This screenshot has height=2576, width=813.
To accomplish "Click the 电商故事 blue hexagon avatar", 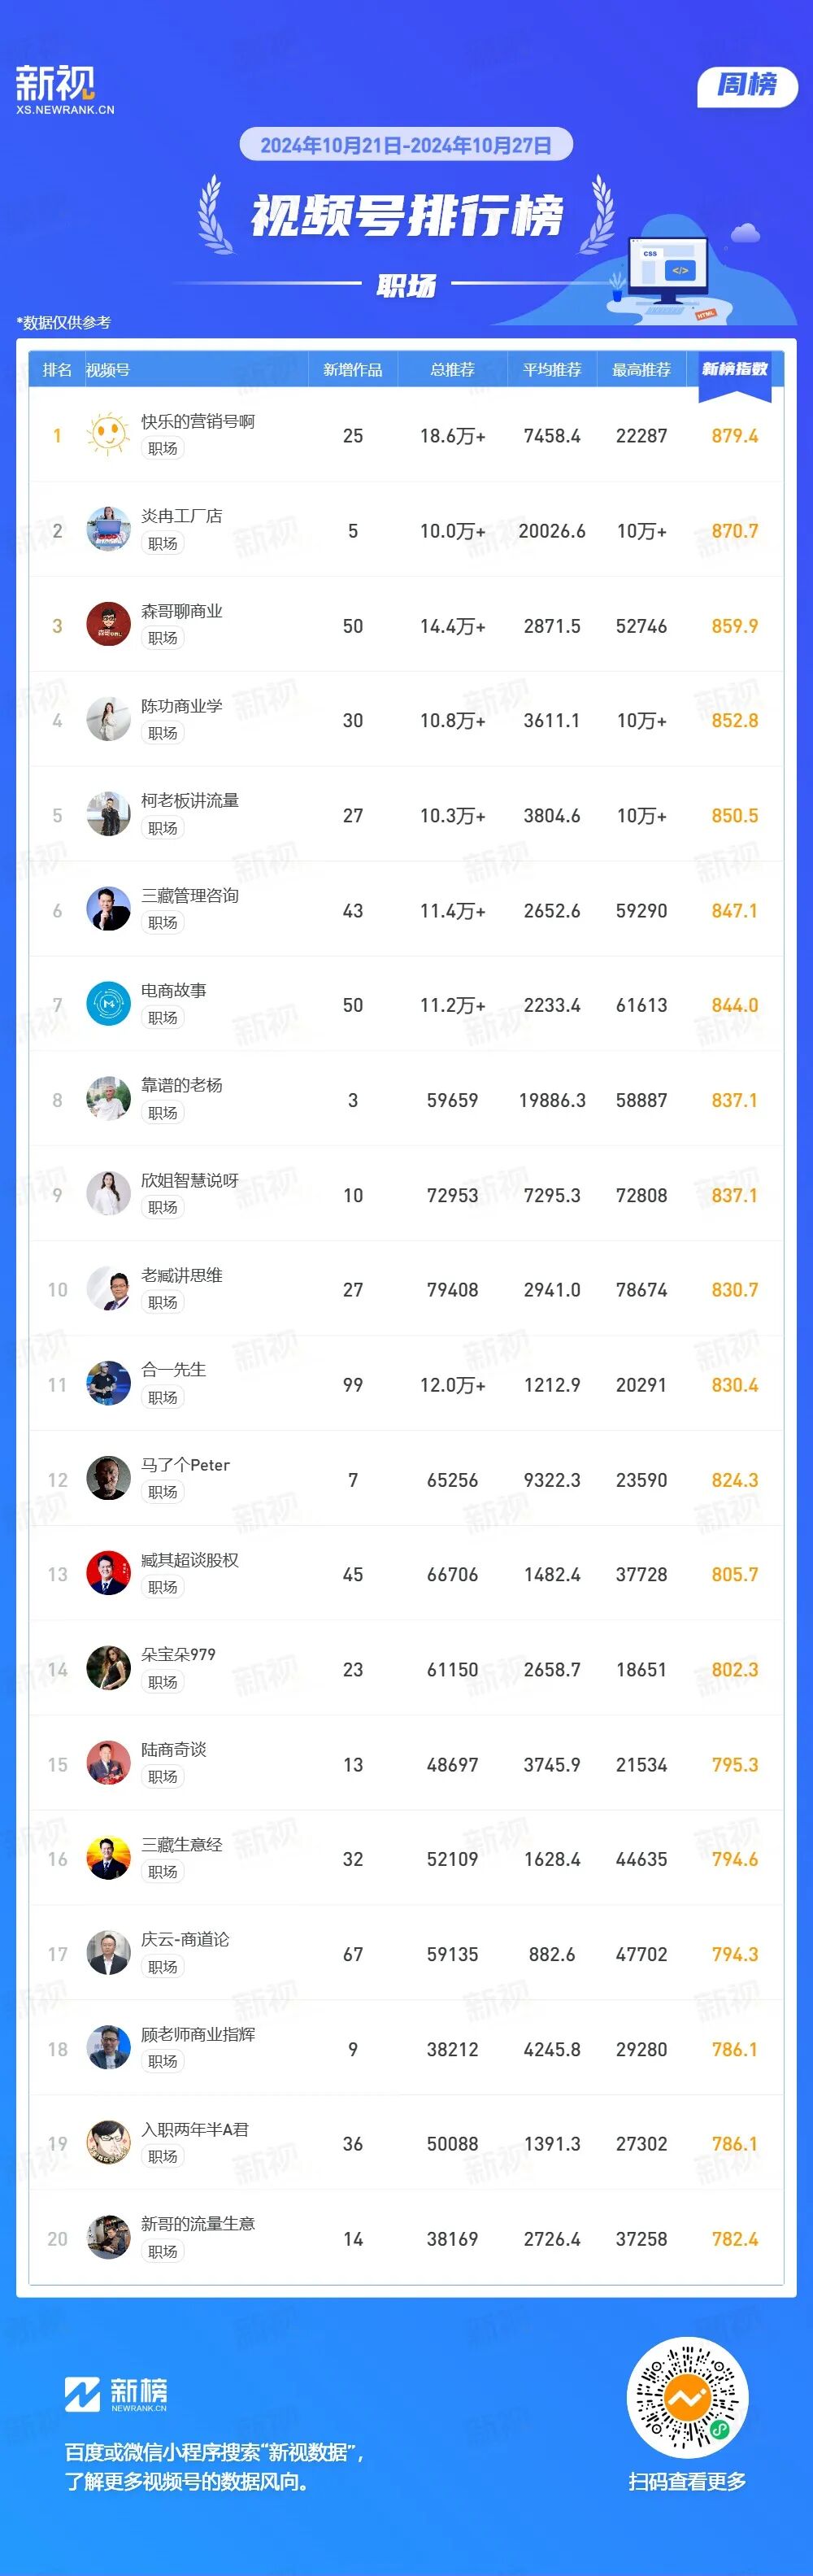I will 108,1004.
